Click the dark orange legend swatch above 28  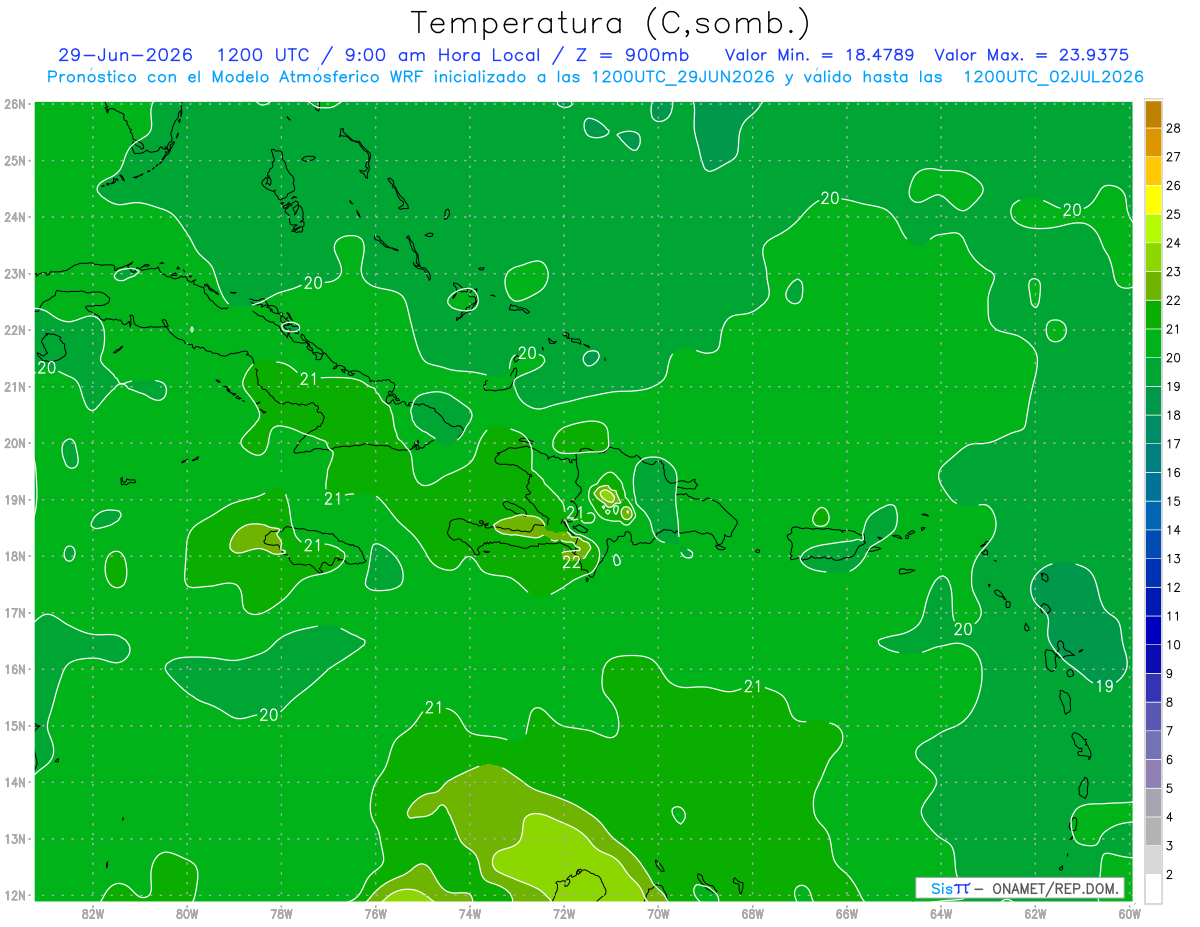[1153, 115]
